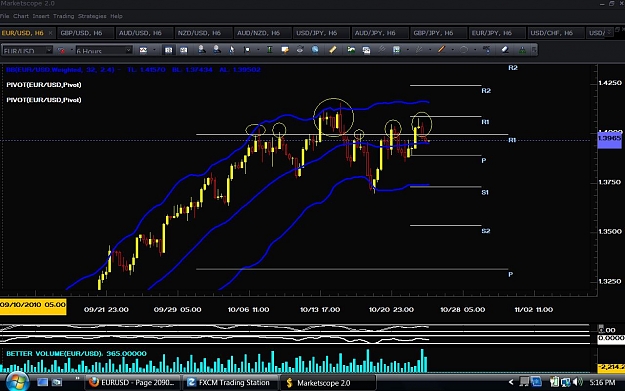Open the Insert menu
Image resolution: width=625 pixels, height=391 pixels.
(41, 16)
